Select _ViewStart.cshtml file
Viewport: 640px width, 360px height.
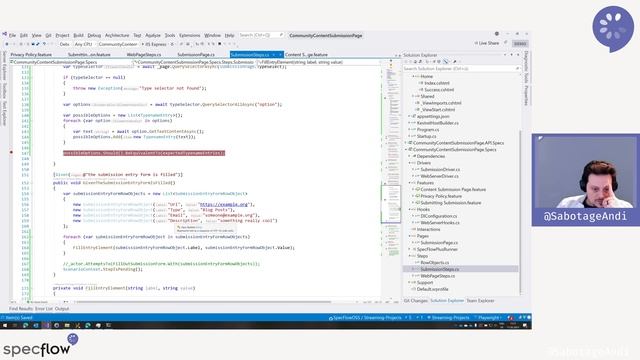pyautogui.click(x=438, y=109)
